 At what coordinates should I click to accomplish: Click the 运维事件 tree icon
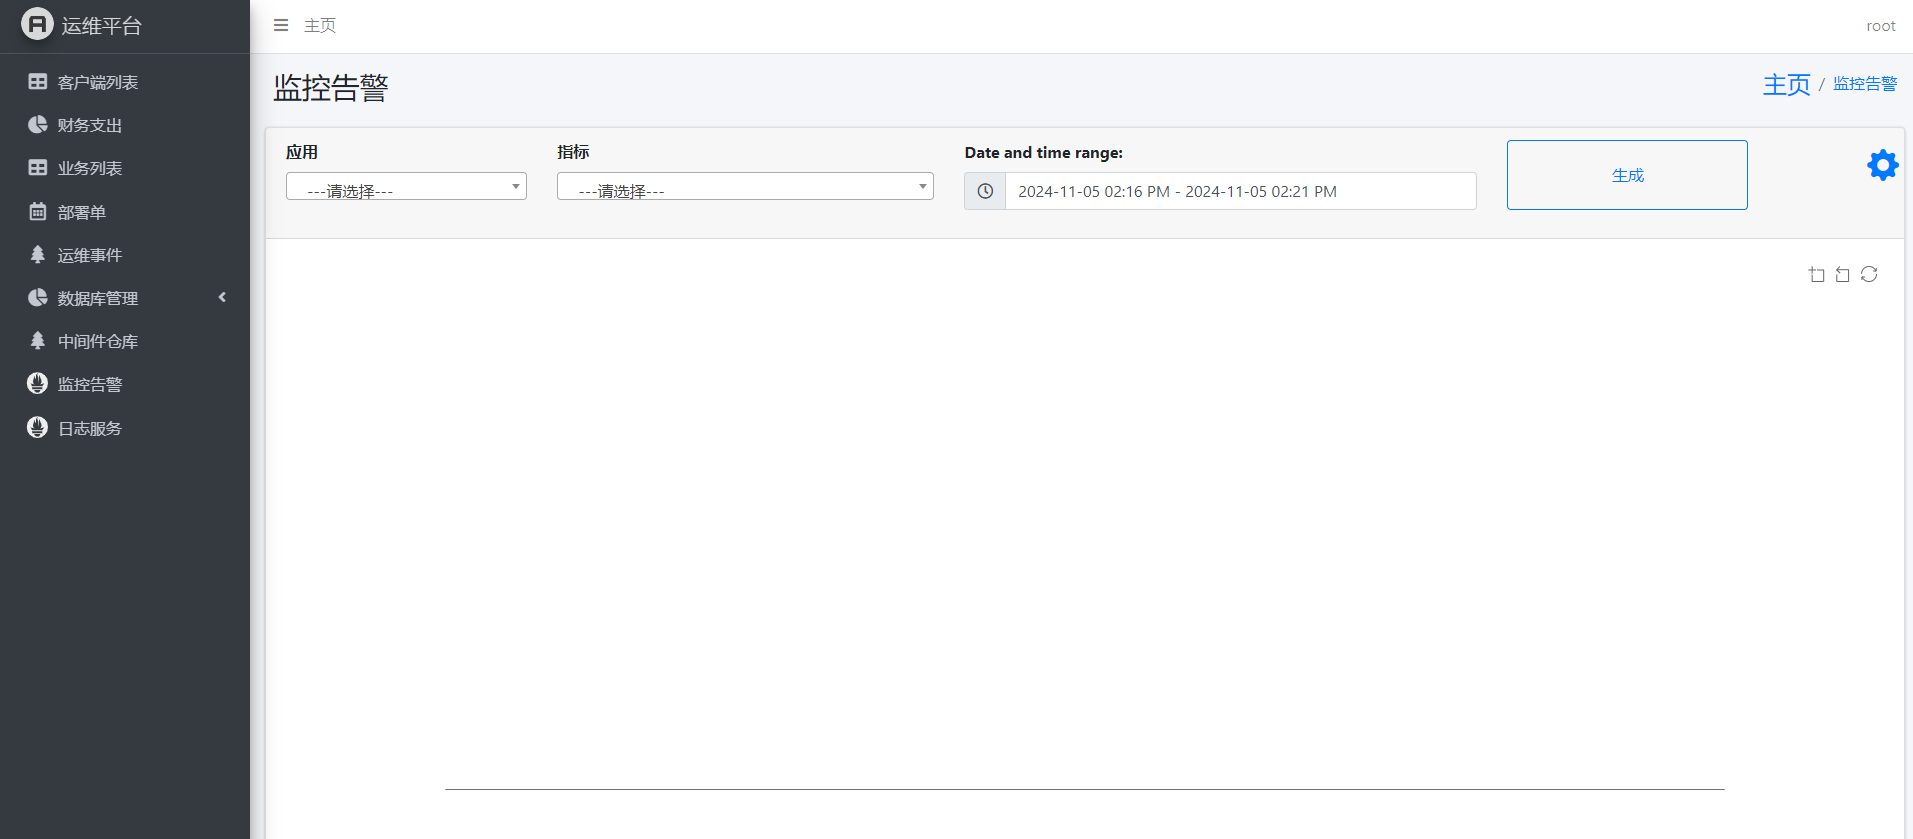pos(38,255)
